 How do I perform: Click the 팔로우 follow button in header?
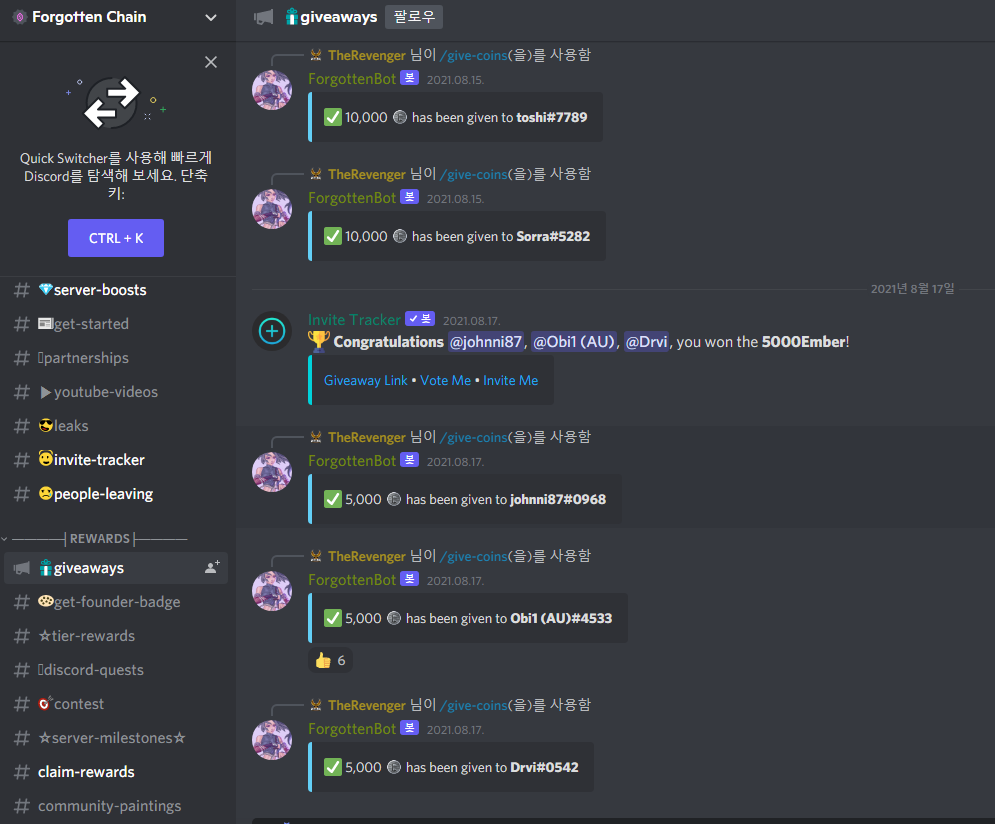click(x=414, y=17)
